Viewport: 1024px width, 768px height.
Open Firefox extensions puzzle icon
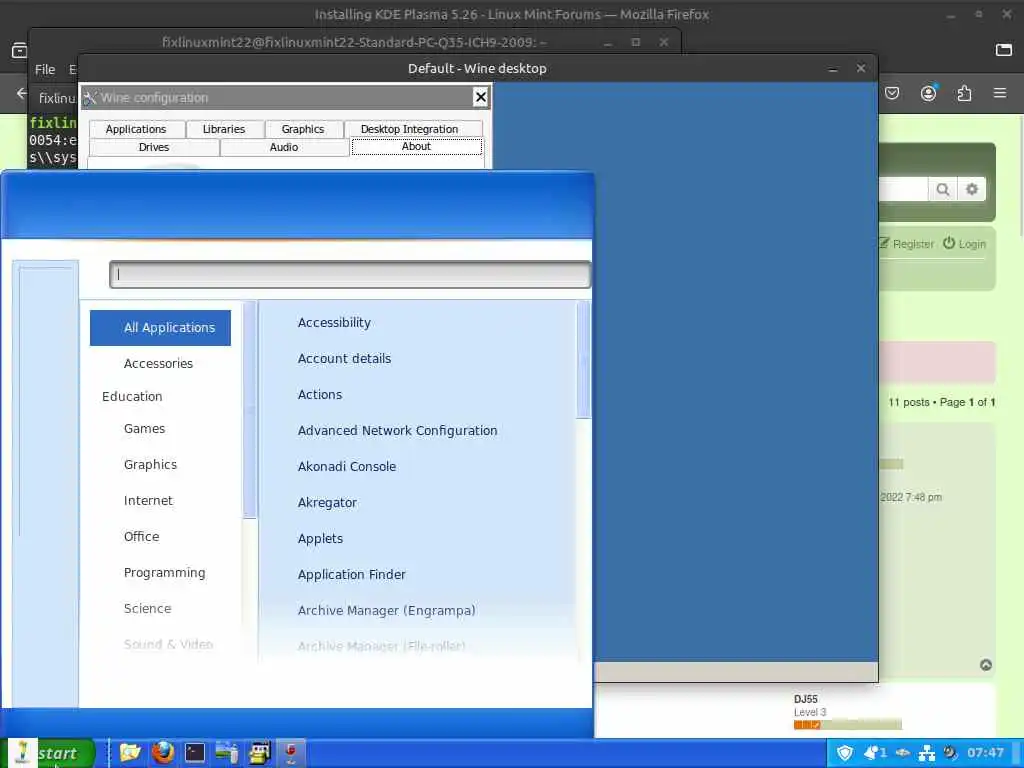coord(964,93)
